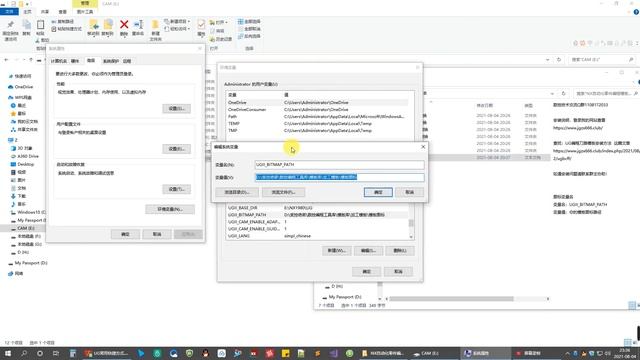640x360 pixels.
Task: Select OneDrive in Explorer navigation pane
Action: (x=21, y=87)
